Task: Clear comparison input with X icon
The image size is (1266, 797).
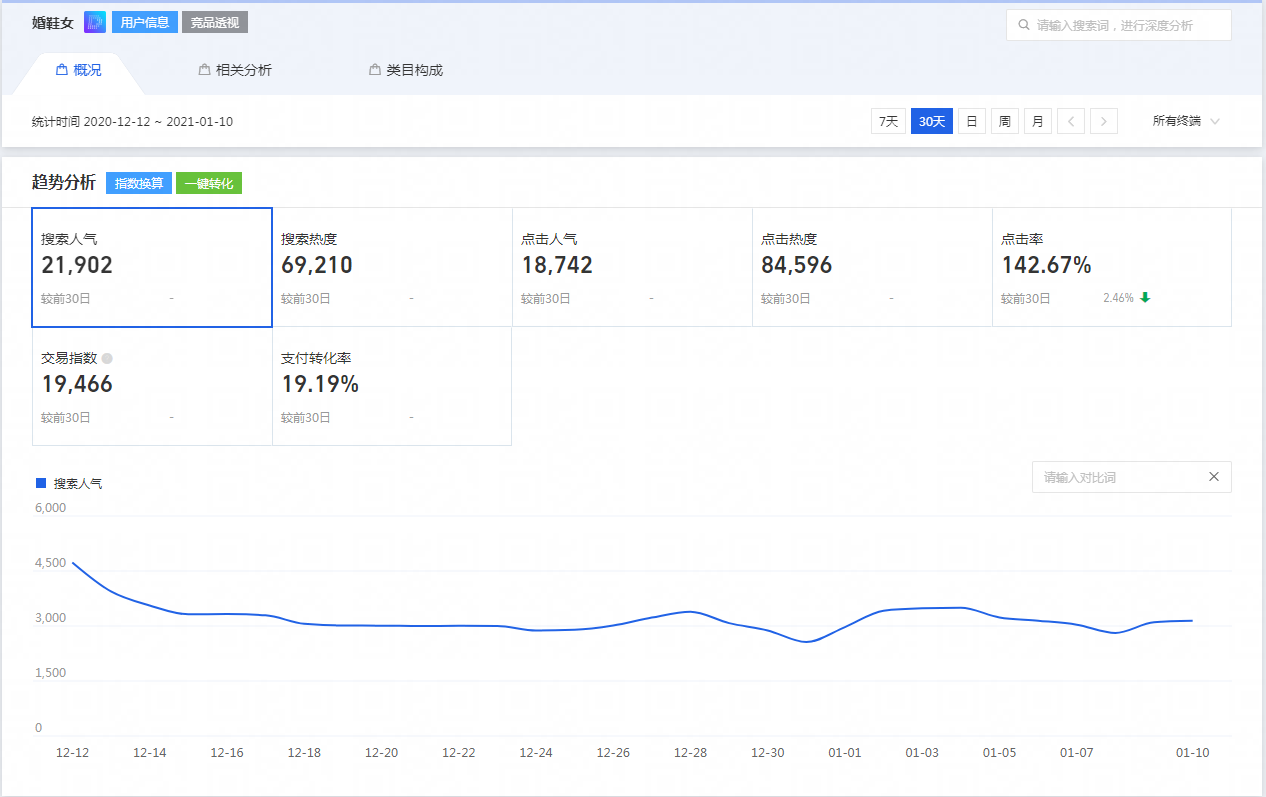Action: tap(1214, 477)
